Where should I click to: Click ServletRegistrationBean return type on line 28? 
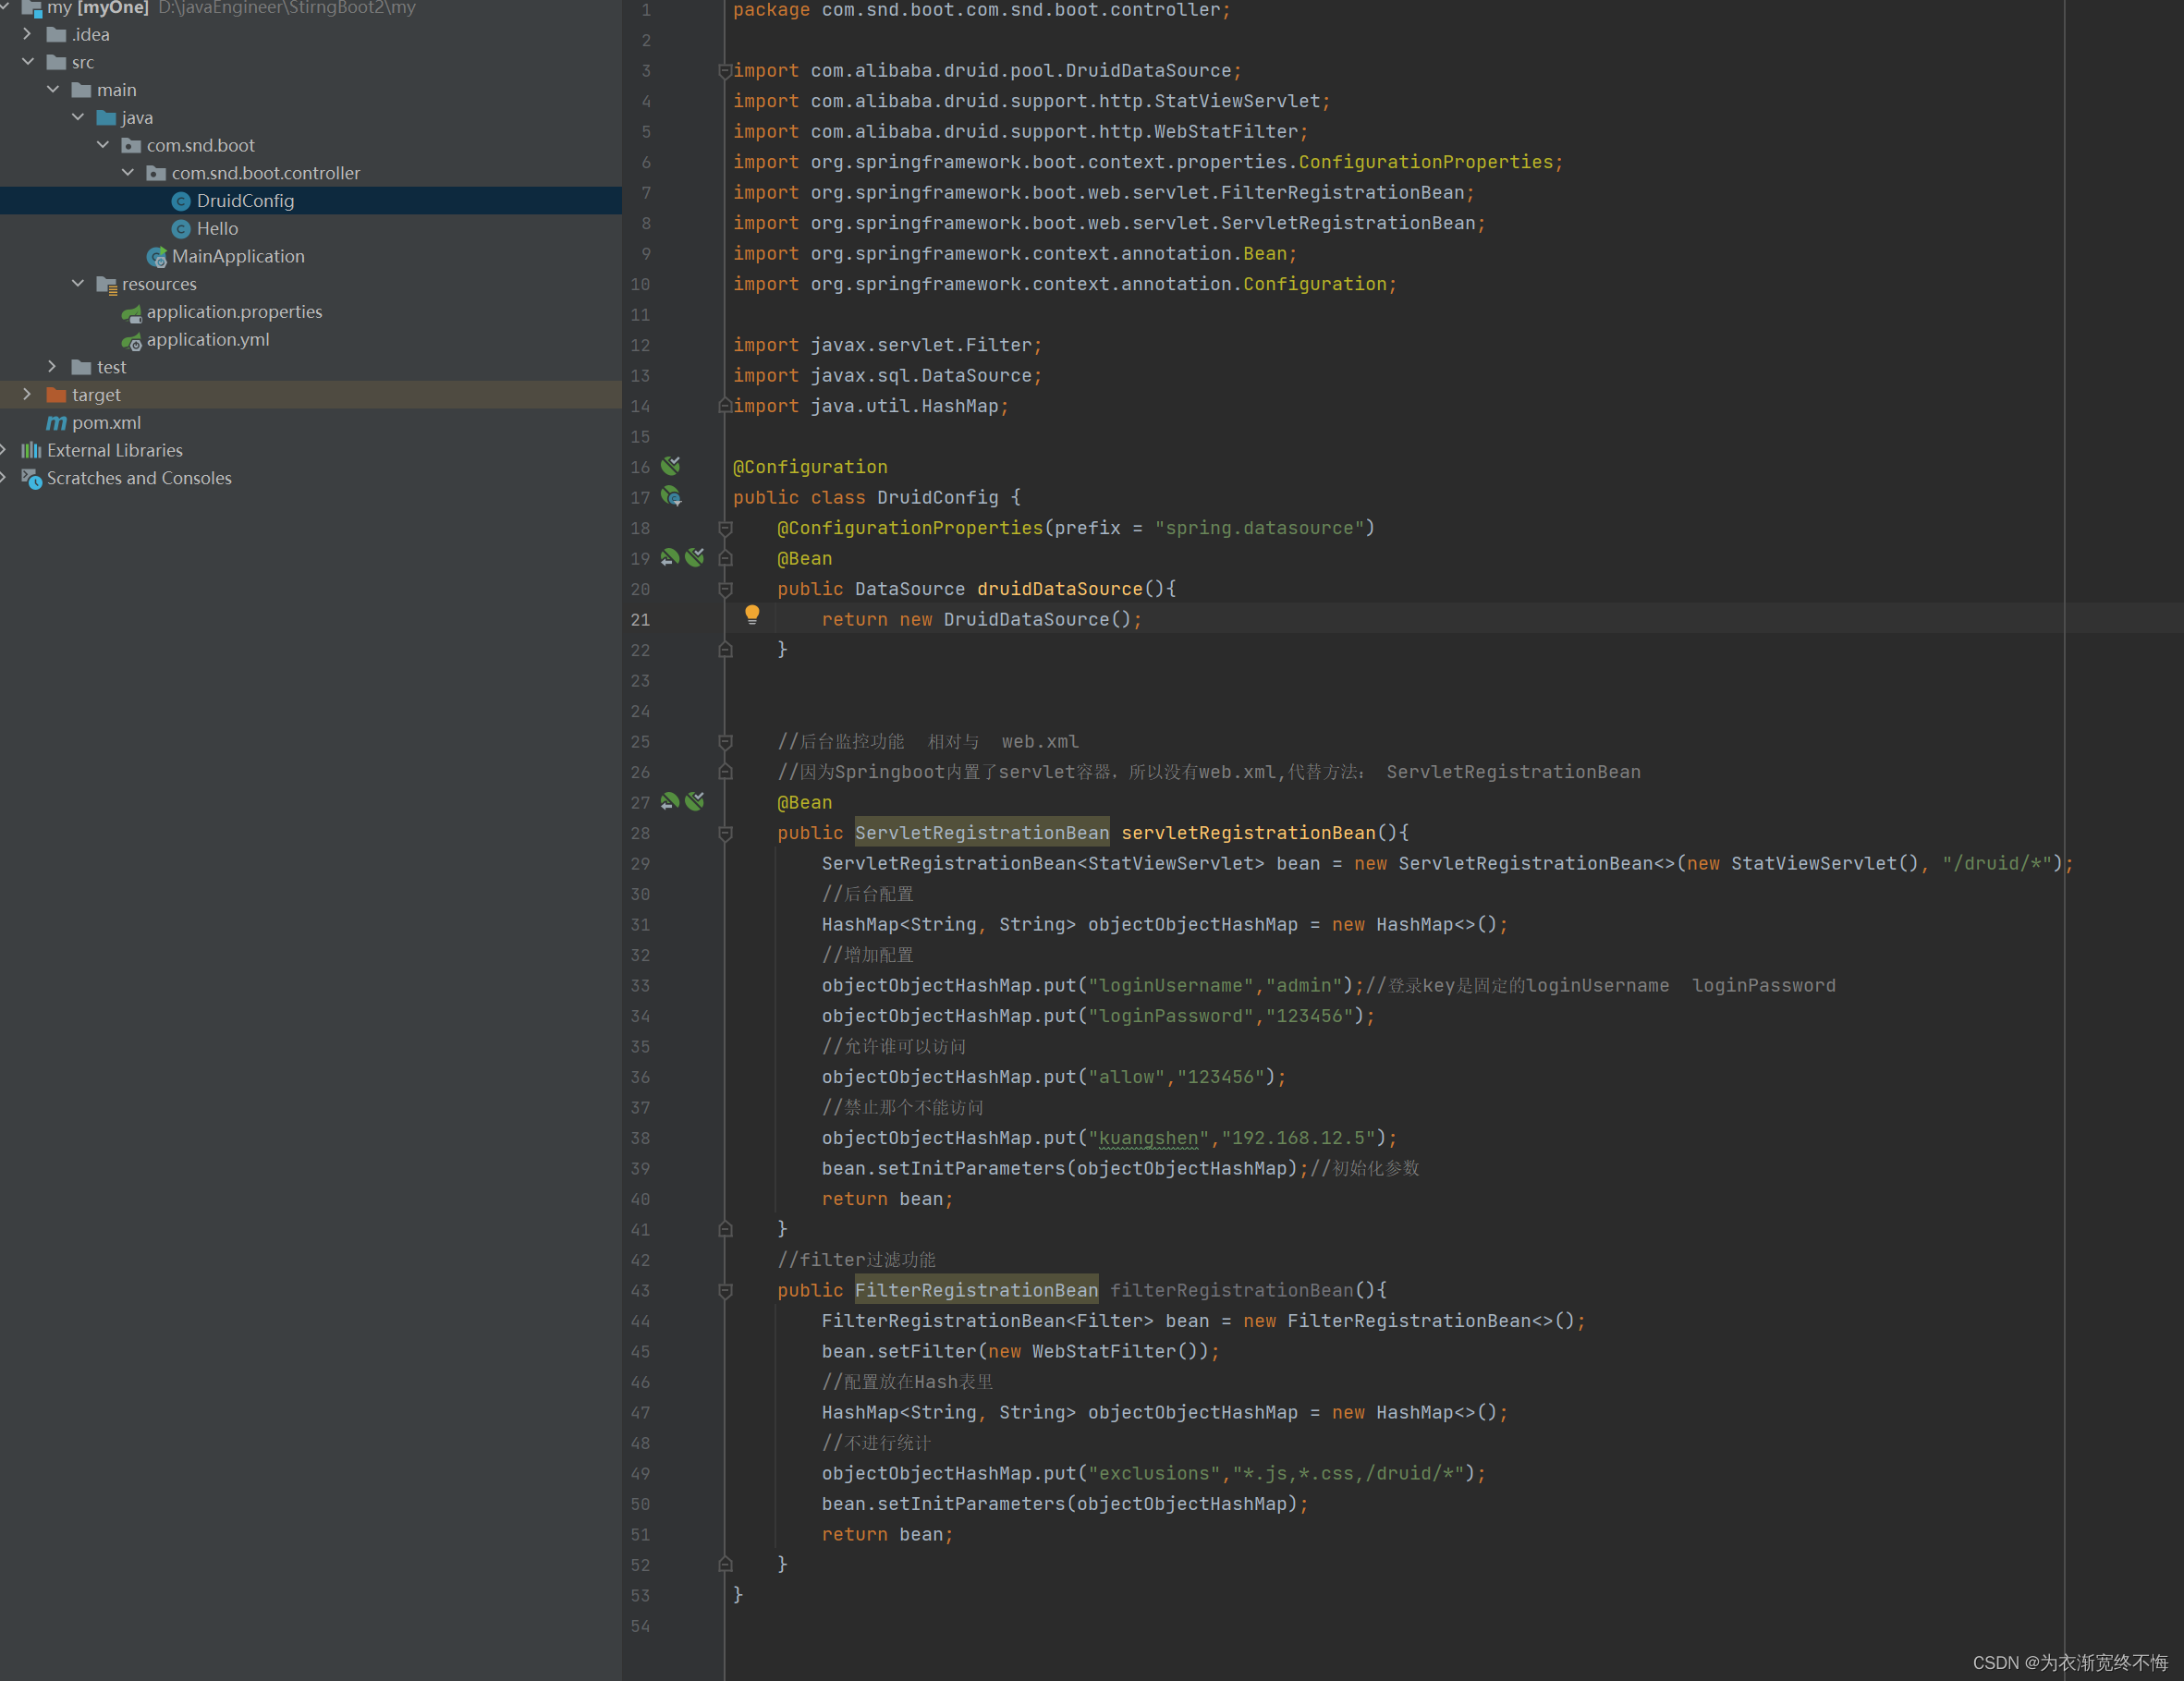pos(982,833)
